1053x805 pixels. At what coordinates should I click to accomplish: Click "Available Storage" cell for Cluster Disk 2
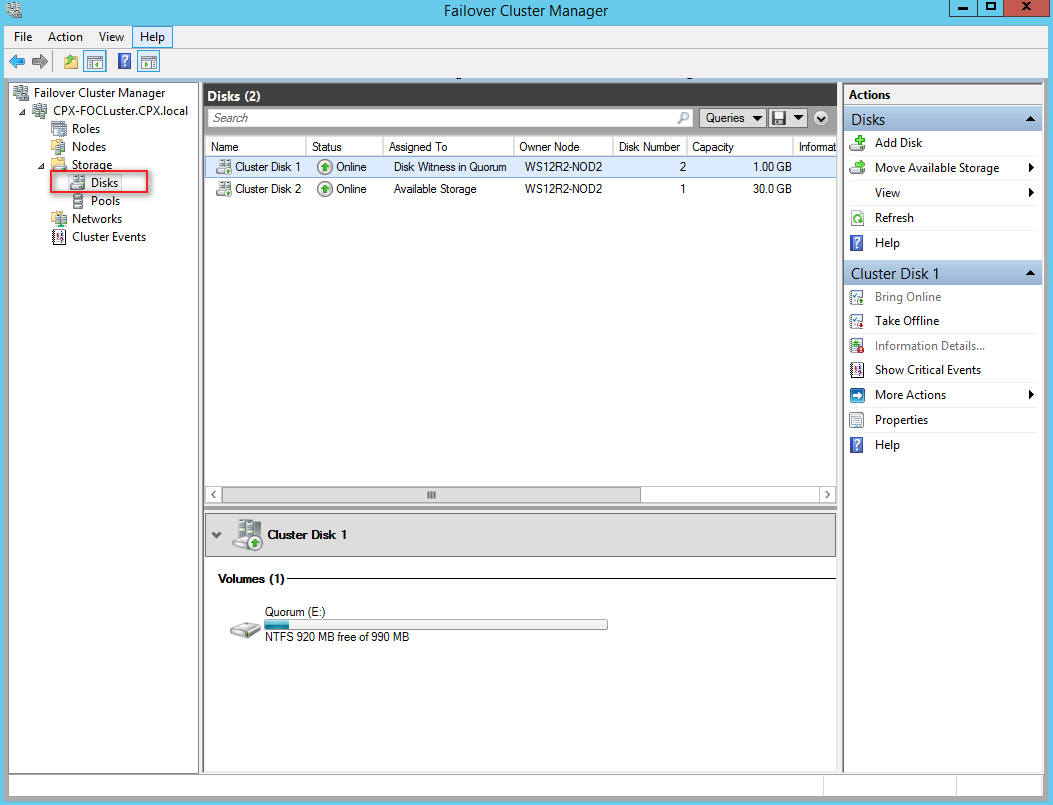pyautogui.click(x=435, y=189)
